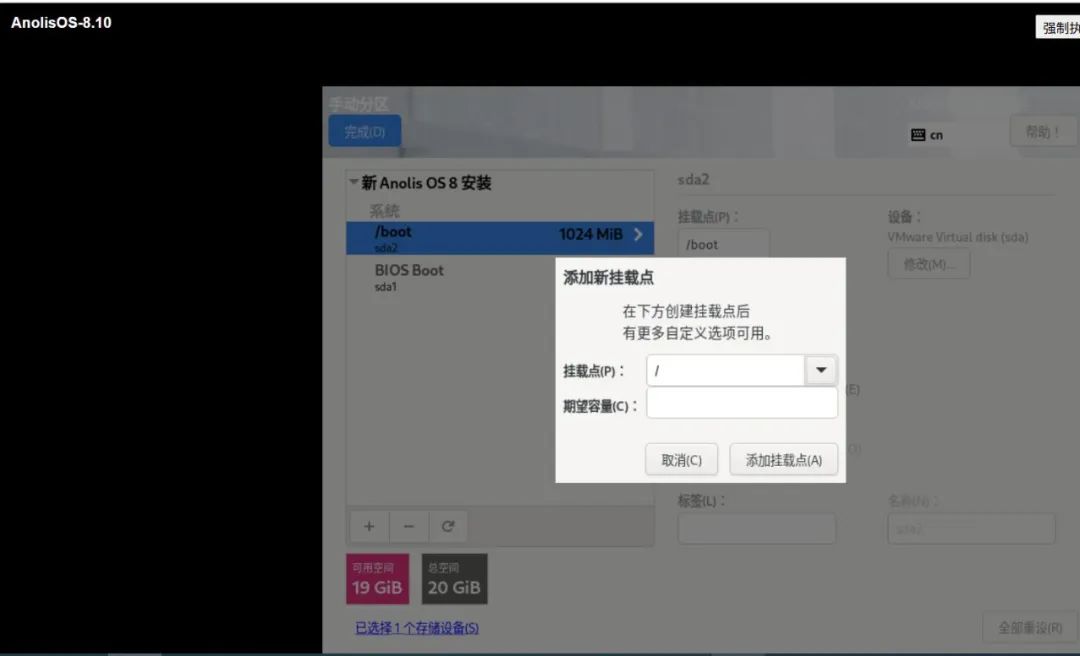Click the VMware Virtual disk (sda) text
This screenshot has height=656, width=1080.
957,237
